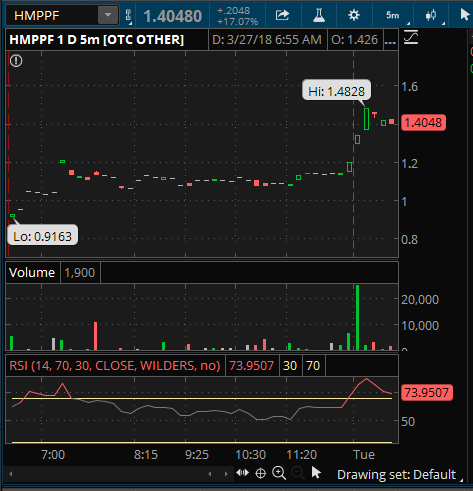Viewport: 473px width, 491px height.
Task: Open the 5m timeframe selector
Action: (393, 15)
